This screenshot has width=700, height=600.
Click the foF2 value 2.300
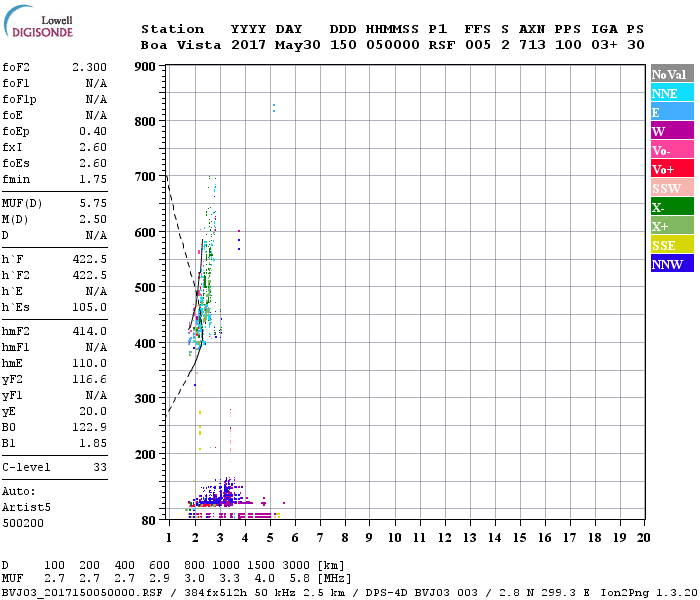tap(89, 67)
